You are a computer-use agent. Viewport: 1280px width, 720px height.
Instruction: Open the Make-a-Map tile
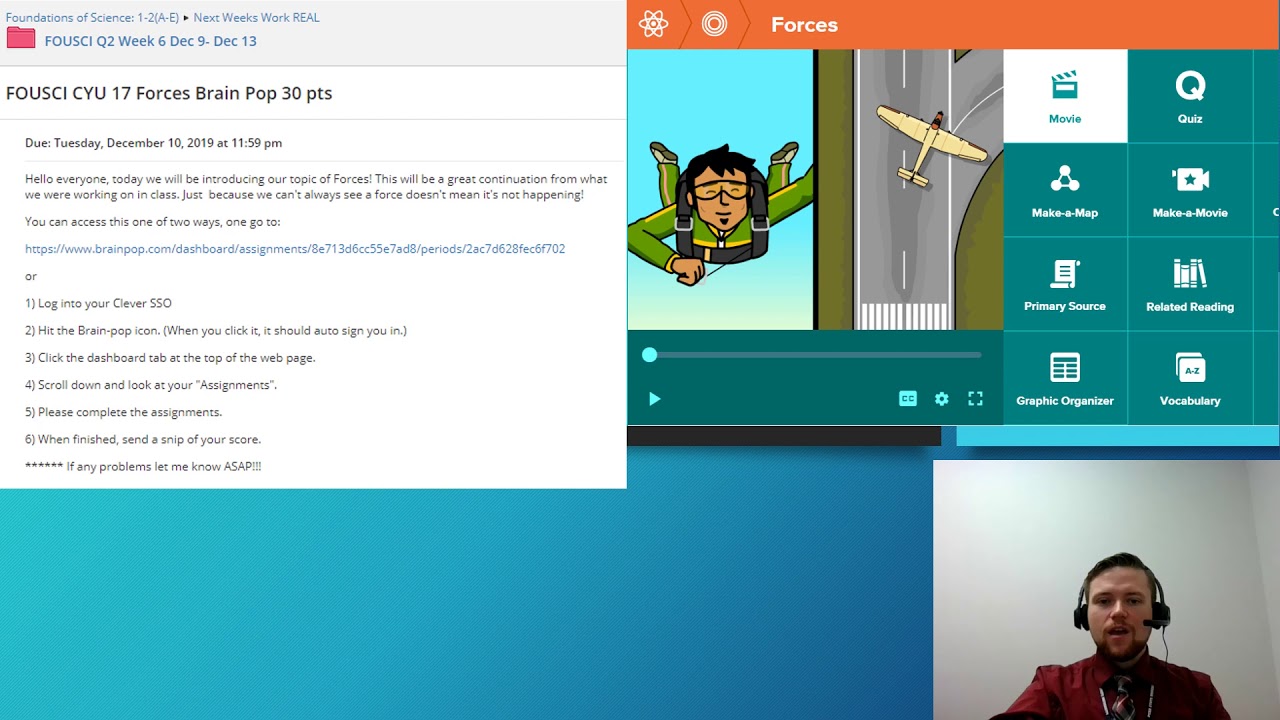(1065, 190)
